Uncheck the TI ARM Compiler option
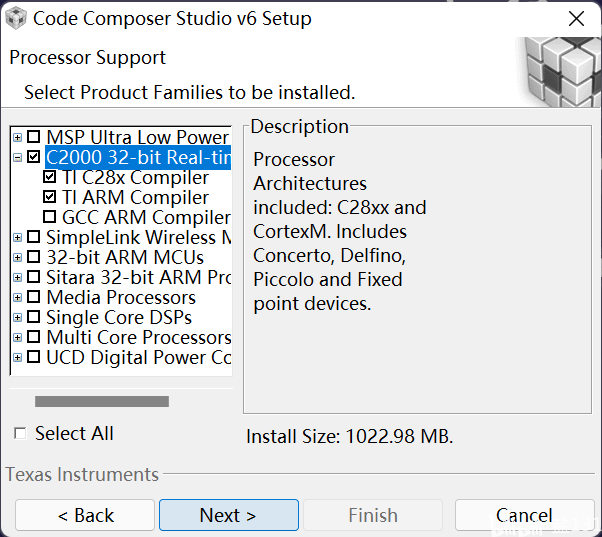 (x=50, y=197)
